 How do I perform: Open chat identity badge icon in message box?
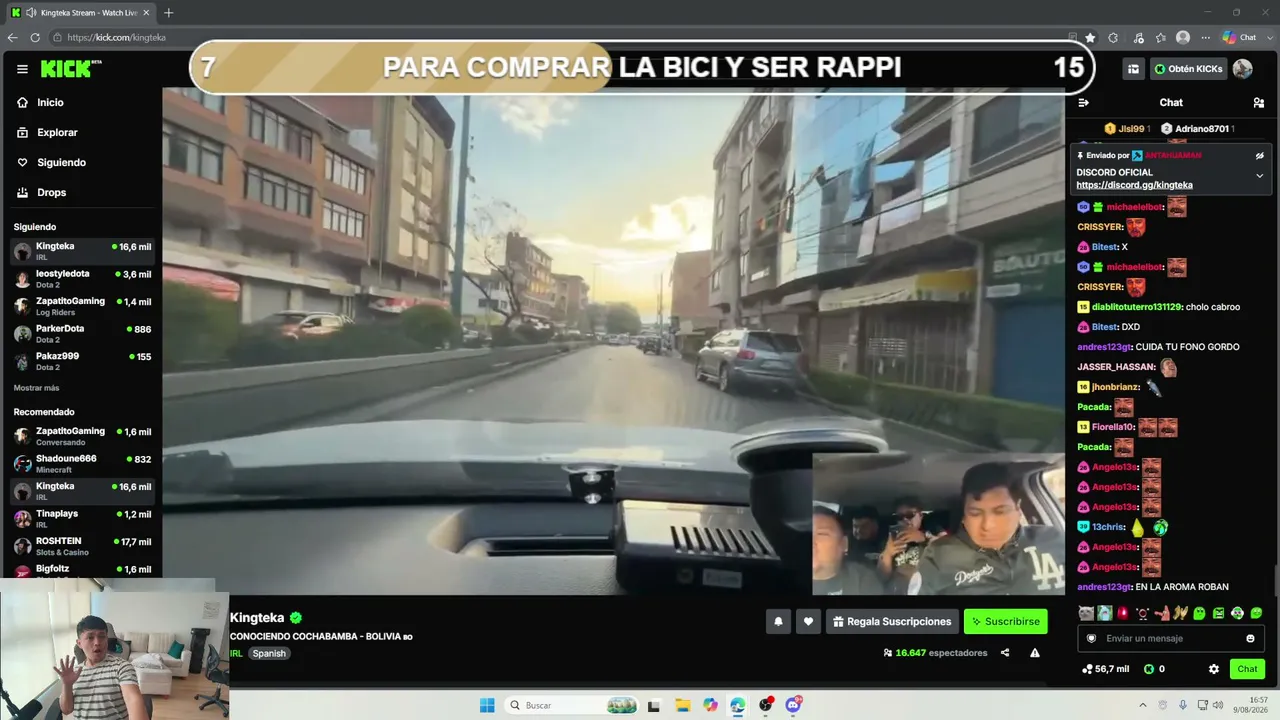point(1091,639)
